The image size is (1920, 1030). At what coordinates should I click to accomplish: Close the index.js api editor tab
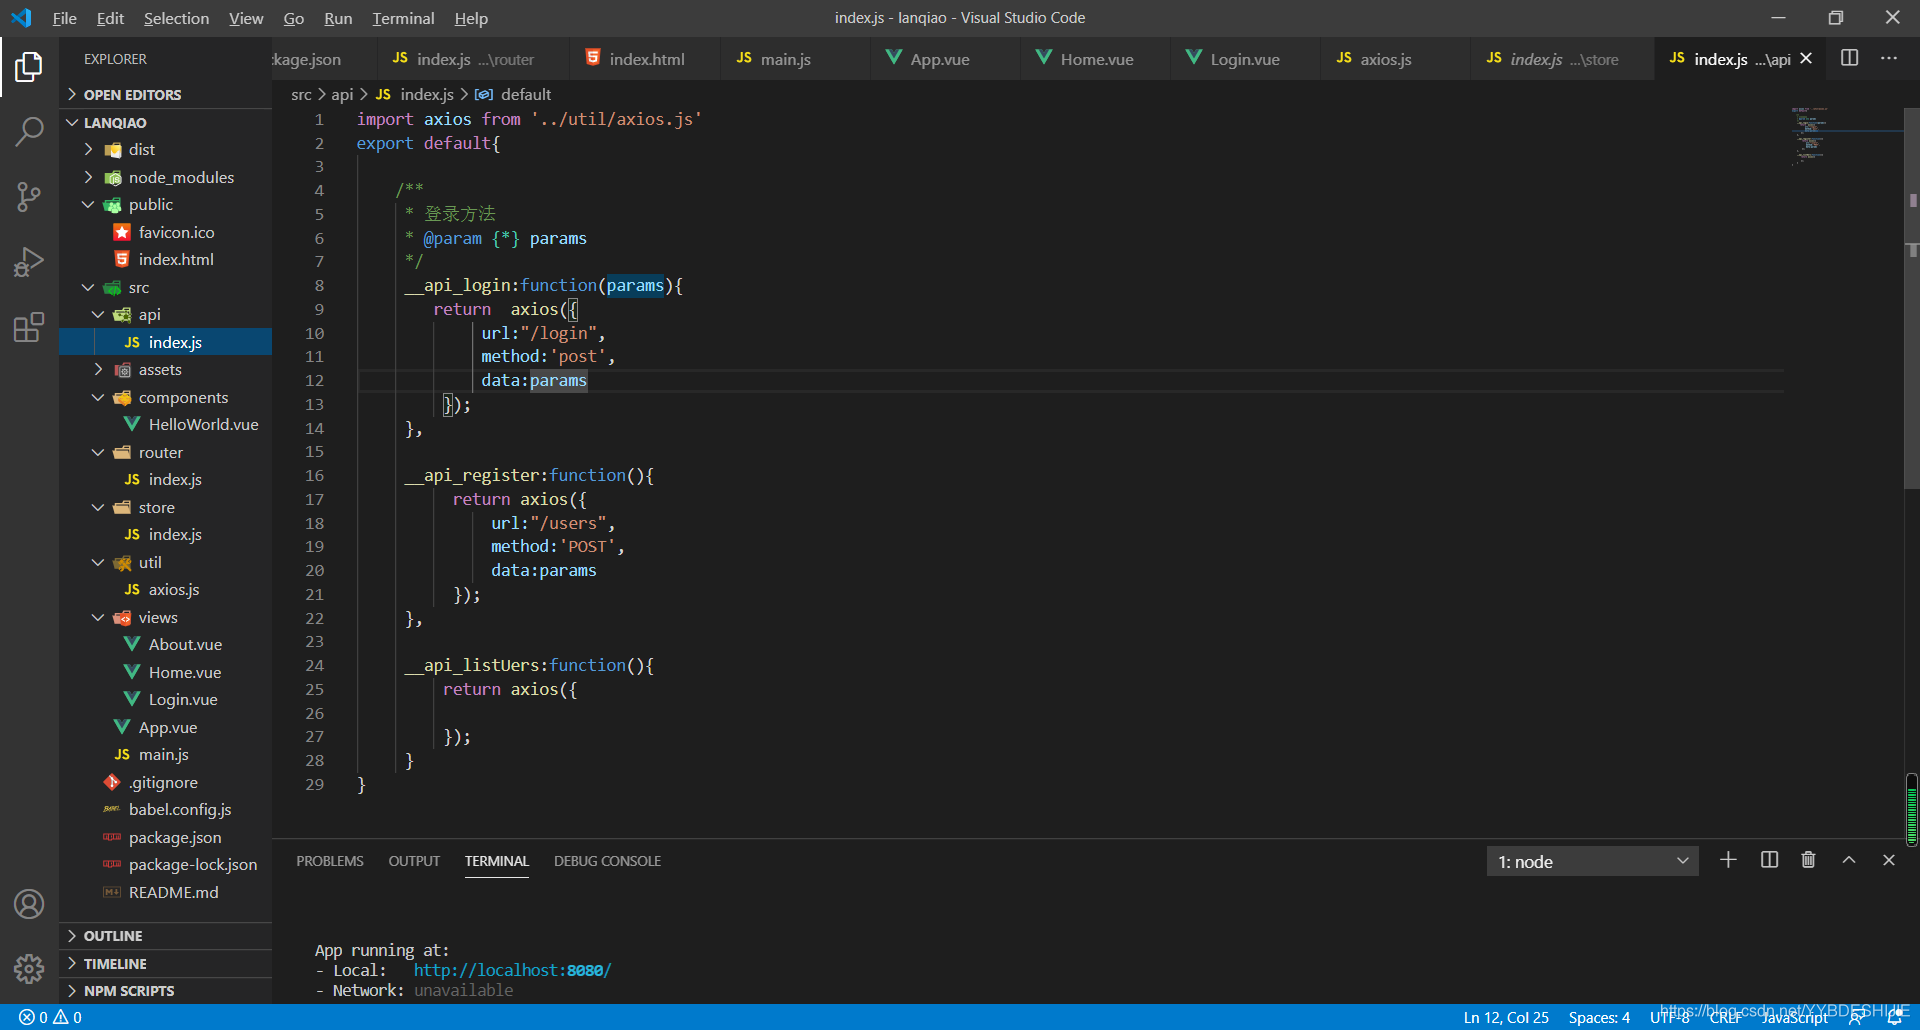pyautogui.click(x=1806, y=59)
